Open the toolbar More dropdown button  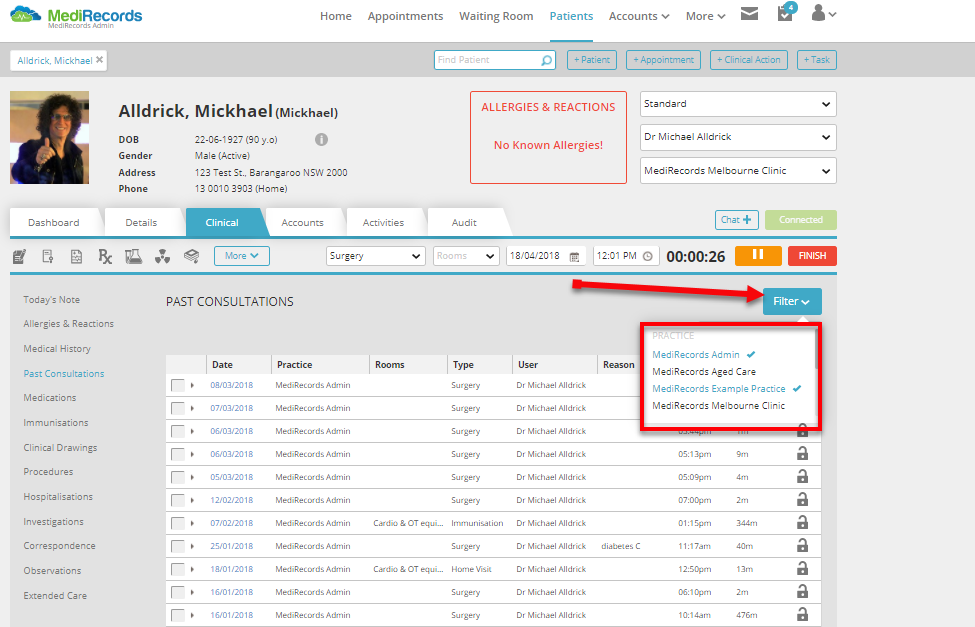242,256
